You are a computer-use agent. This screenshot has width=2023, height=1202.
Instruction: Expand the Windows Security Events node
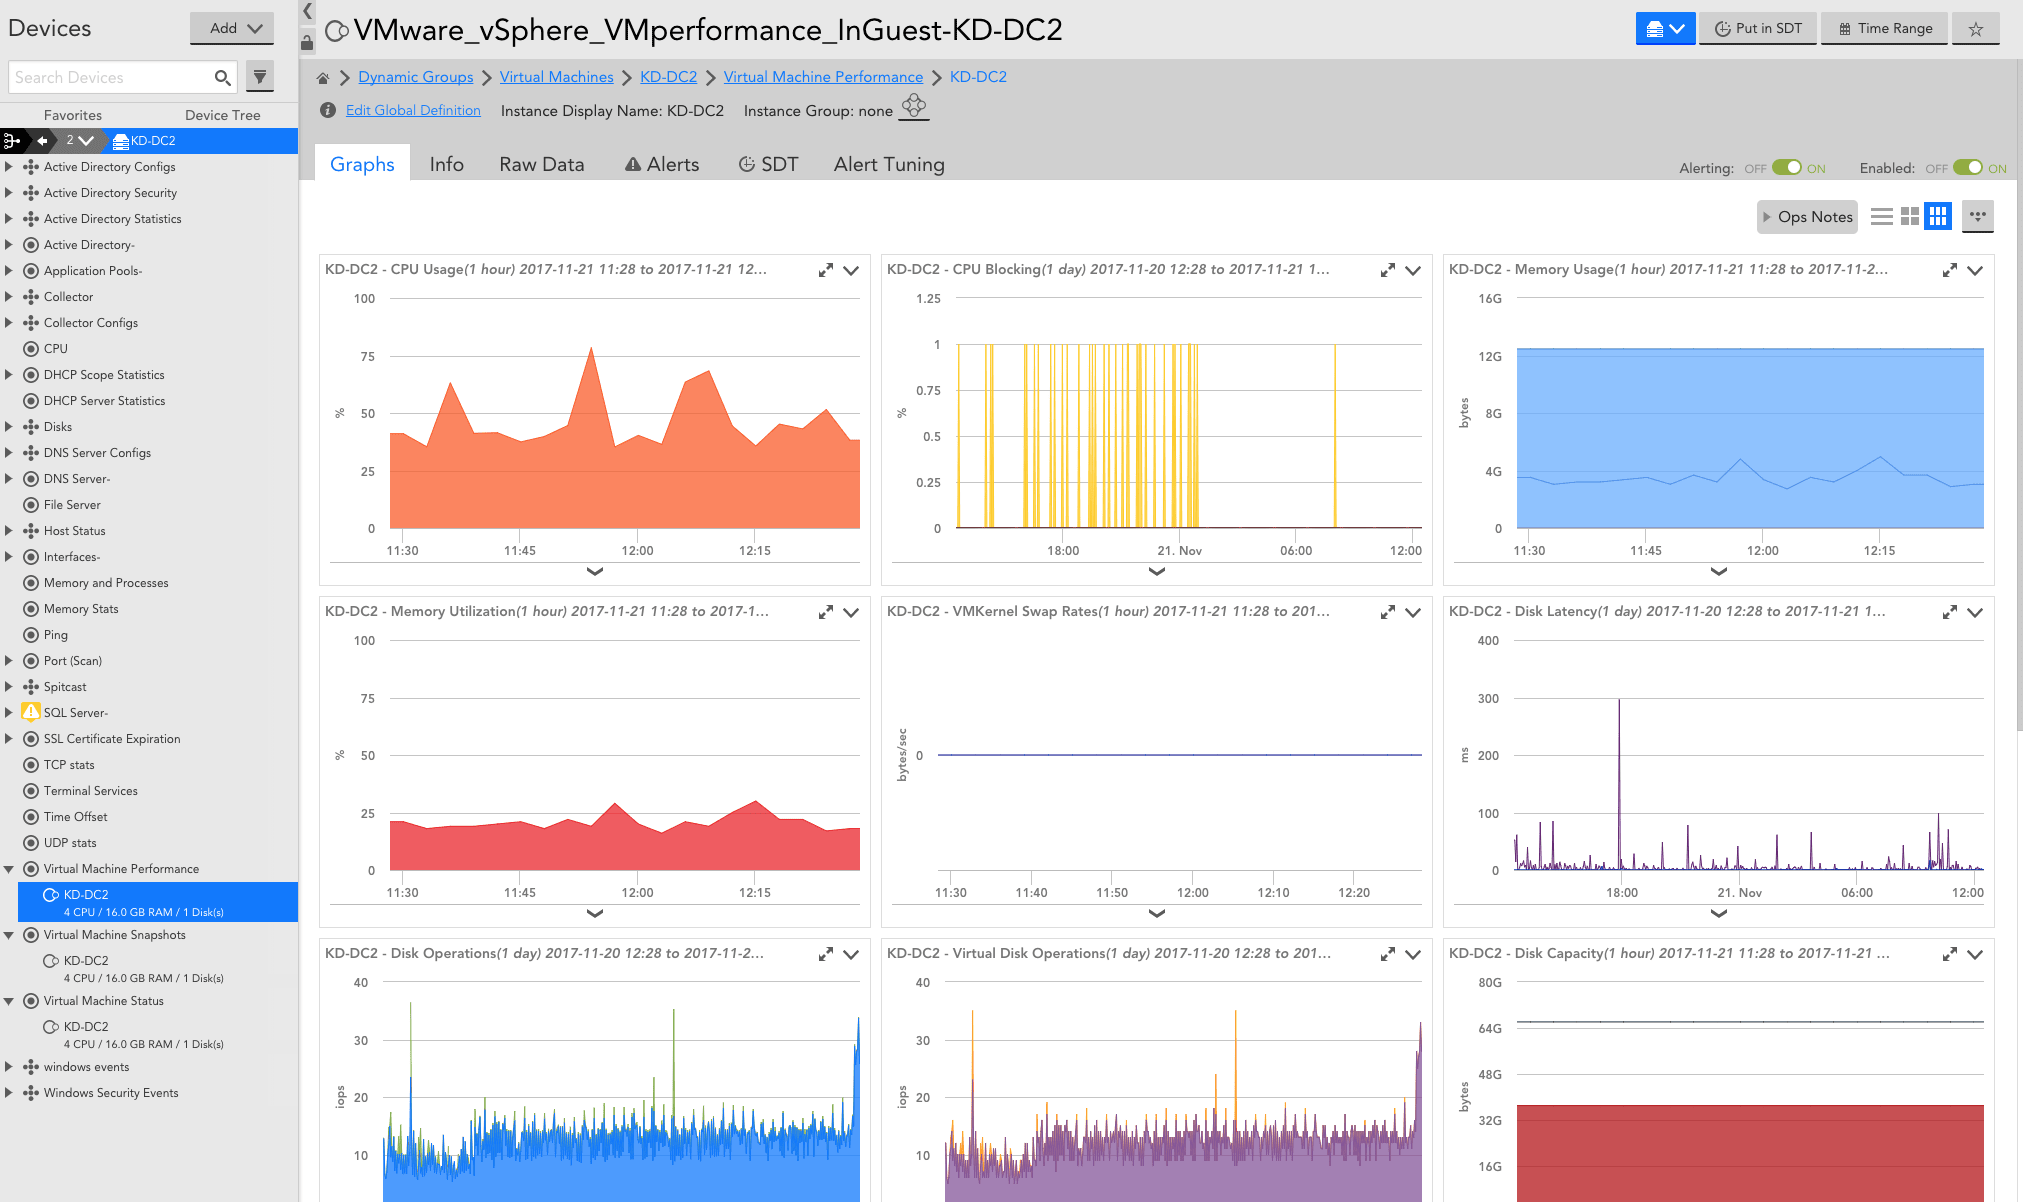9,1093
